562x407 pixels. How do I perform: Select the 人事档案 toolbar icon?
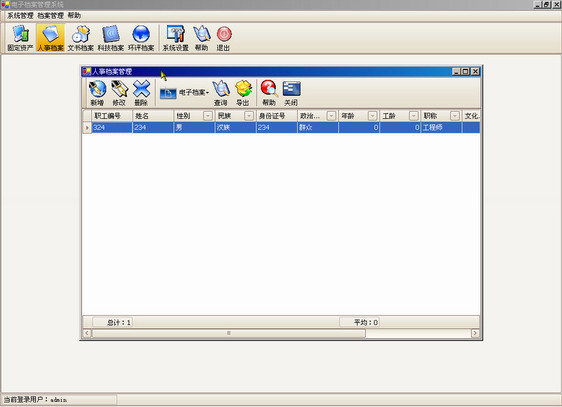[x=51, y=38]
